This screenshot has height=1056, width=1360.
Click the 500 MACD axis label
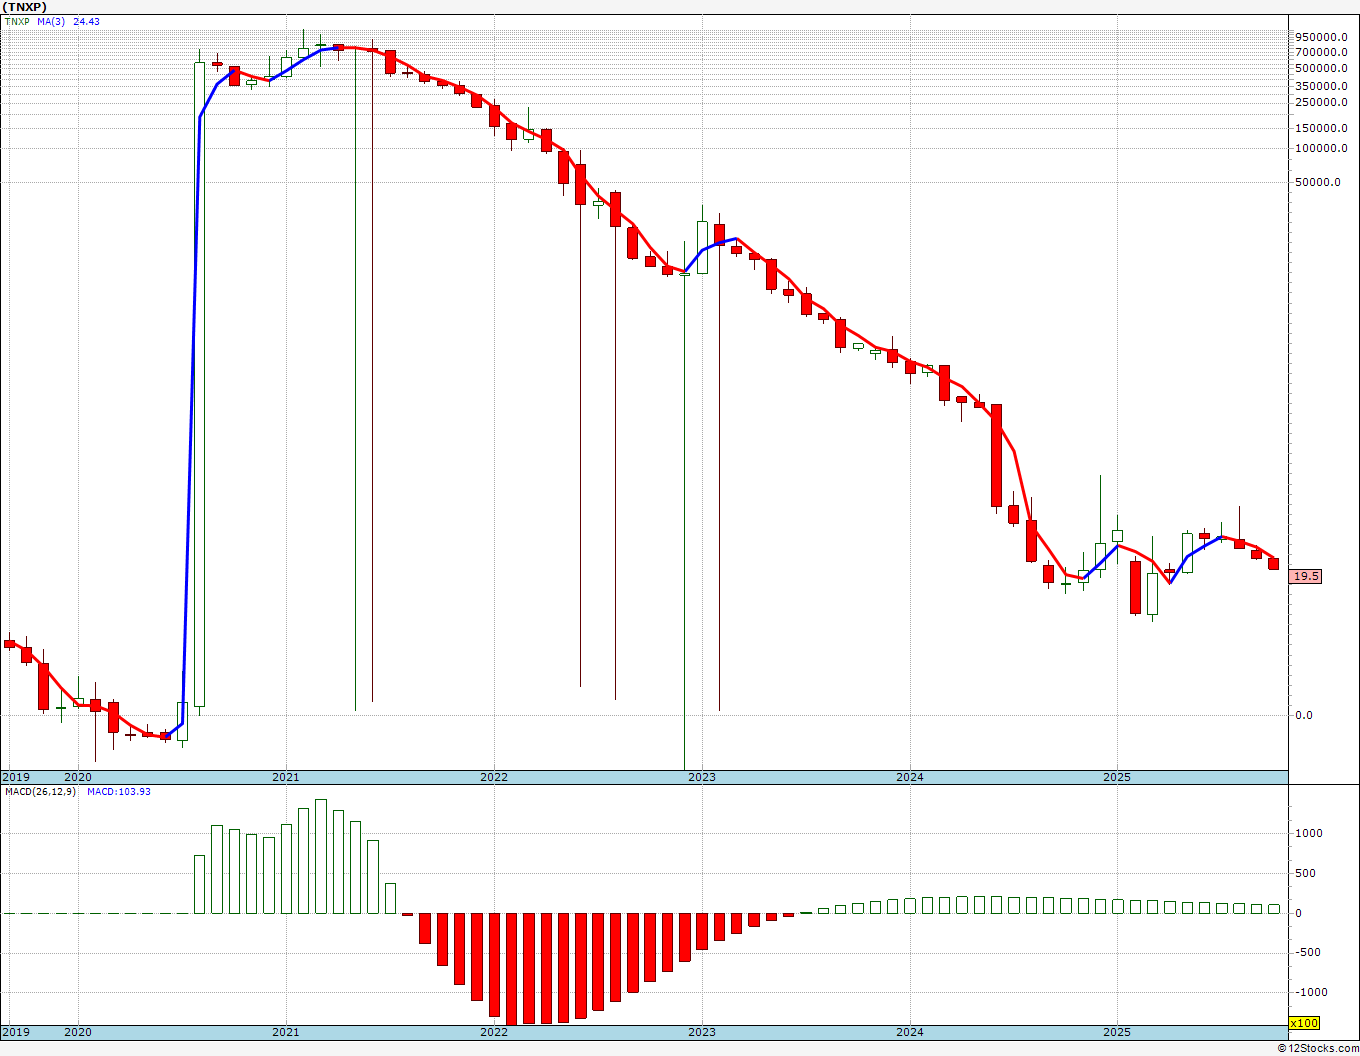pos(1306,873)
